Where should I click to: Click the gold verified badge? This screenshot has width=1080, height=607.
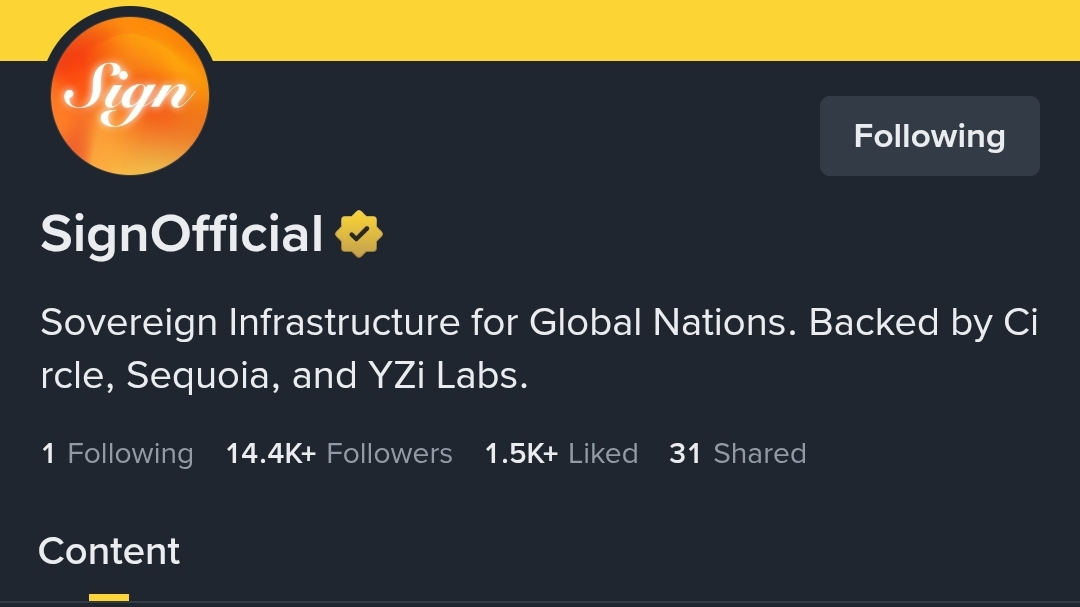point(359,235)
